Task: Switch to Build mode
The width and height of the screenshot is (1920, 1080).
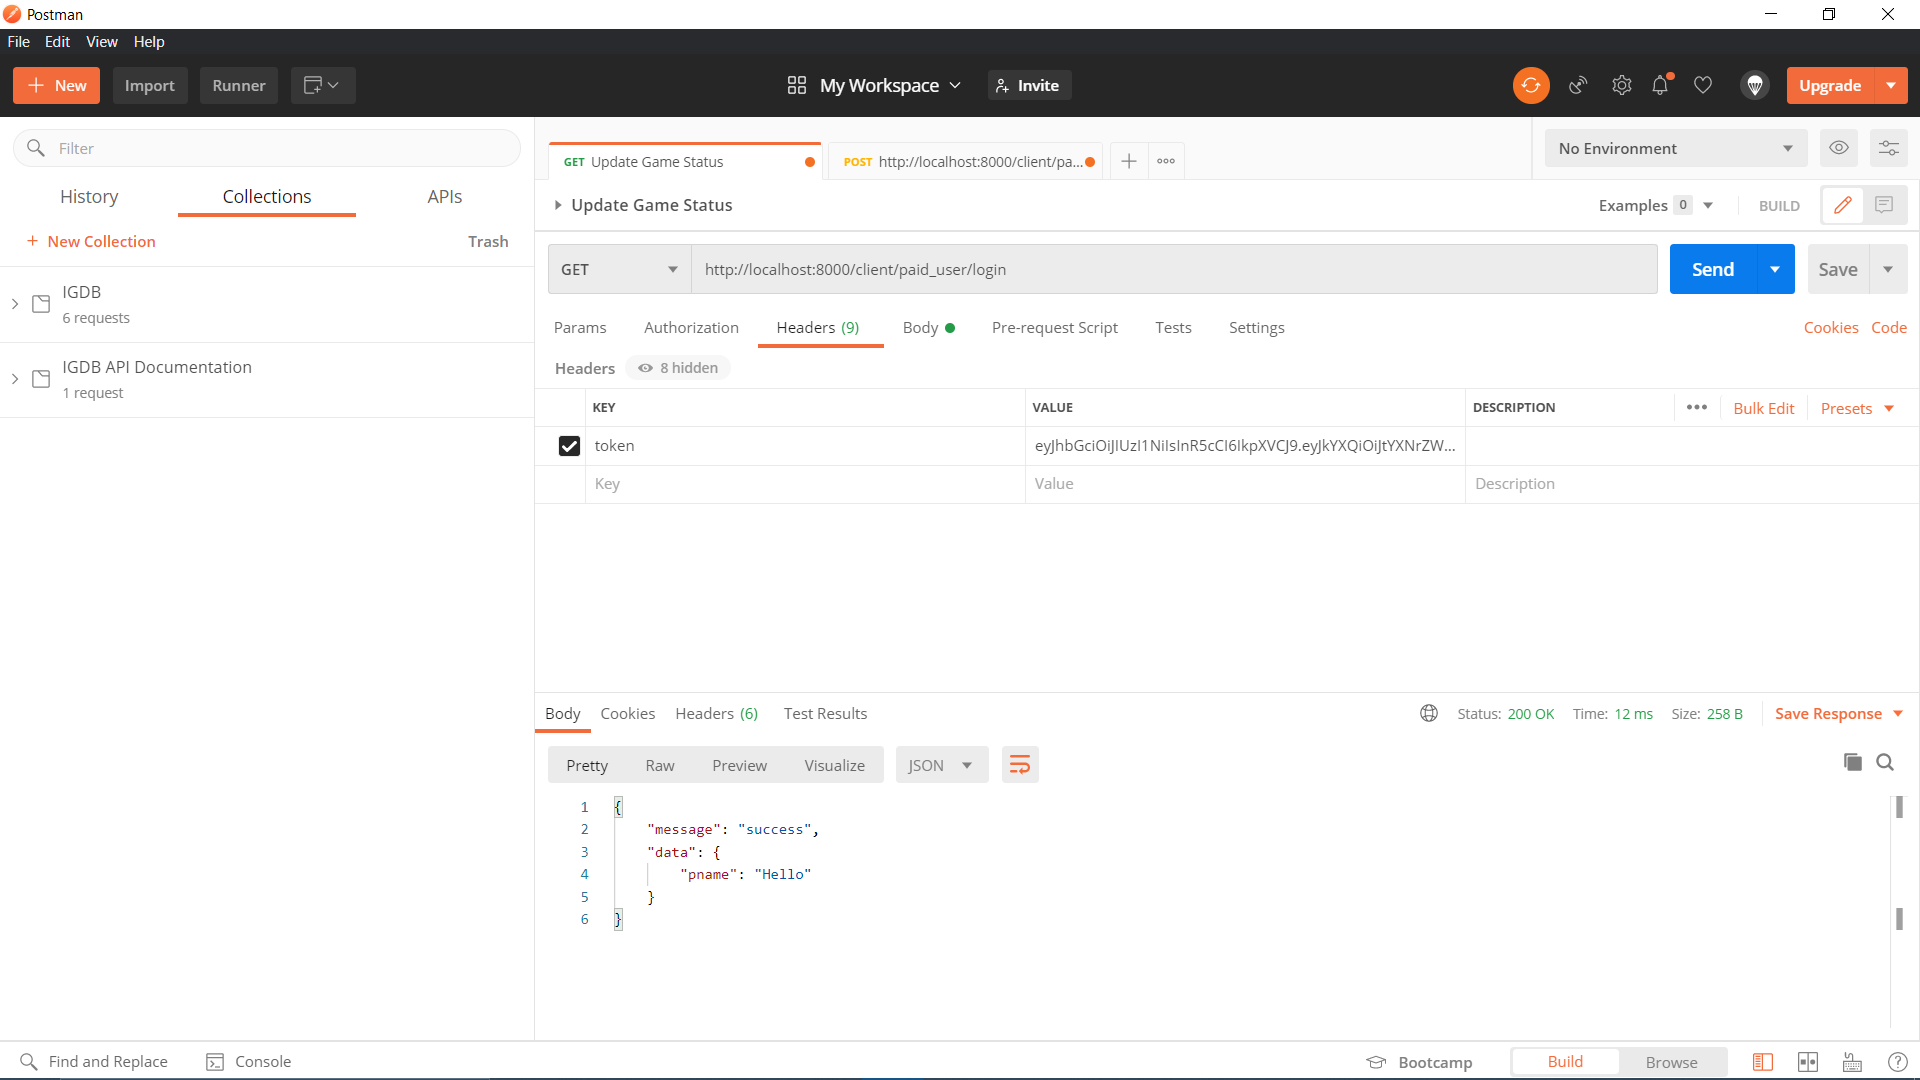Action: coord(1565,1062)
